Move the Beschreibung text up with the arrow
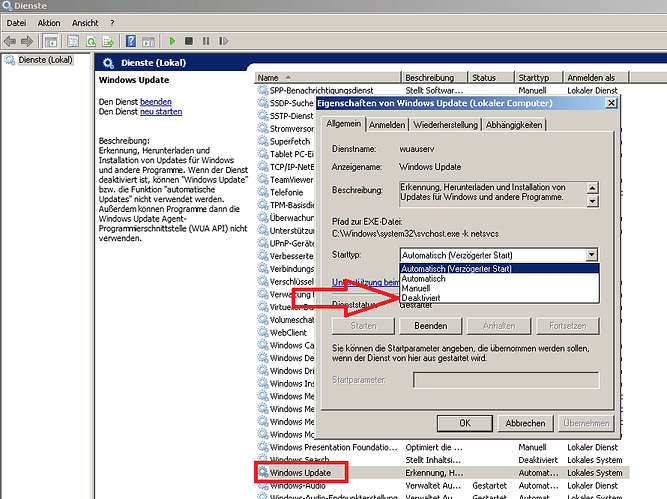667x499 pixels. point(592,188)
